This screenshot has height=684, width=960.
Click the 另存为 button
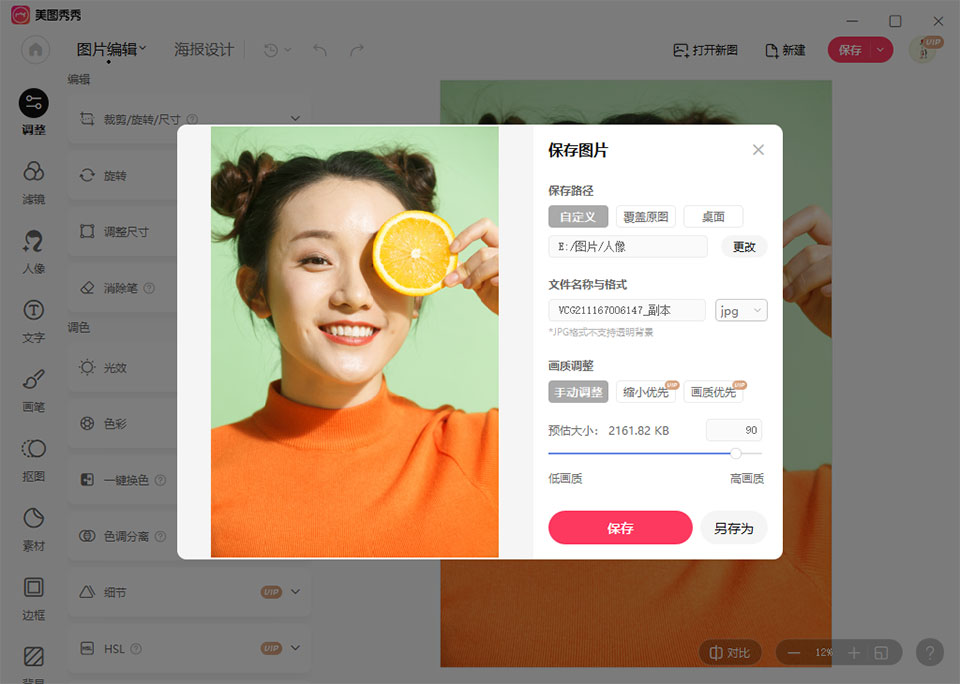coord(733,528)
